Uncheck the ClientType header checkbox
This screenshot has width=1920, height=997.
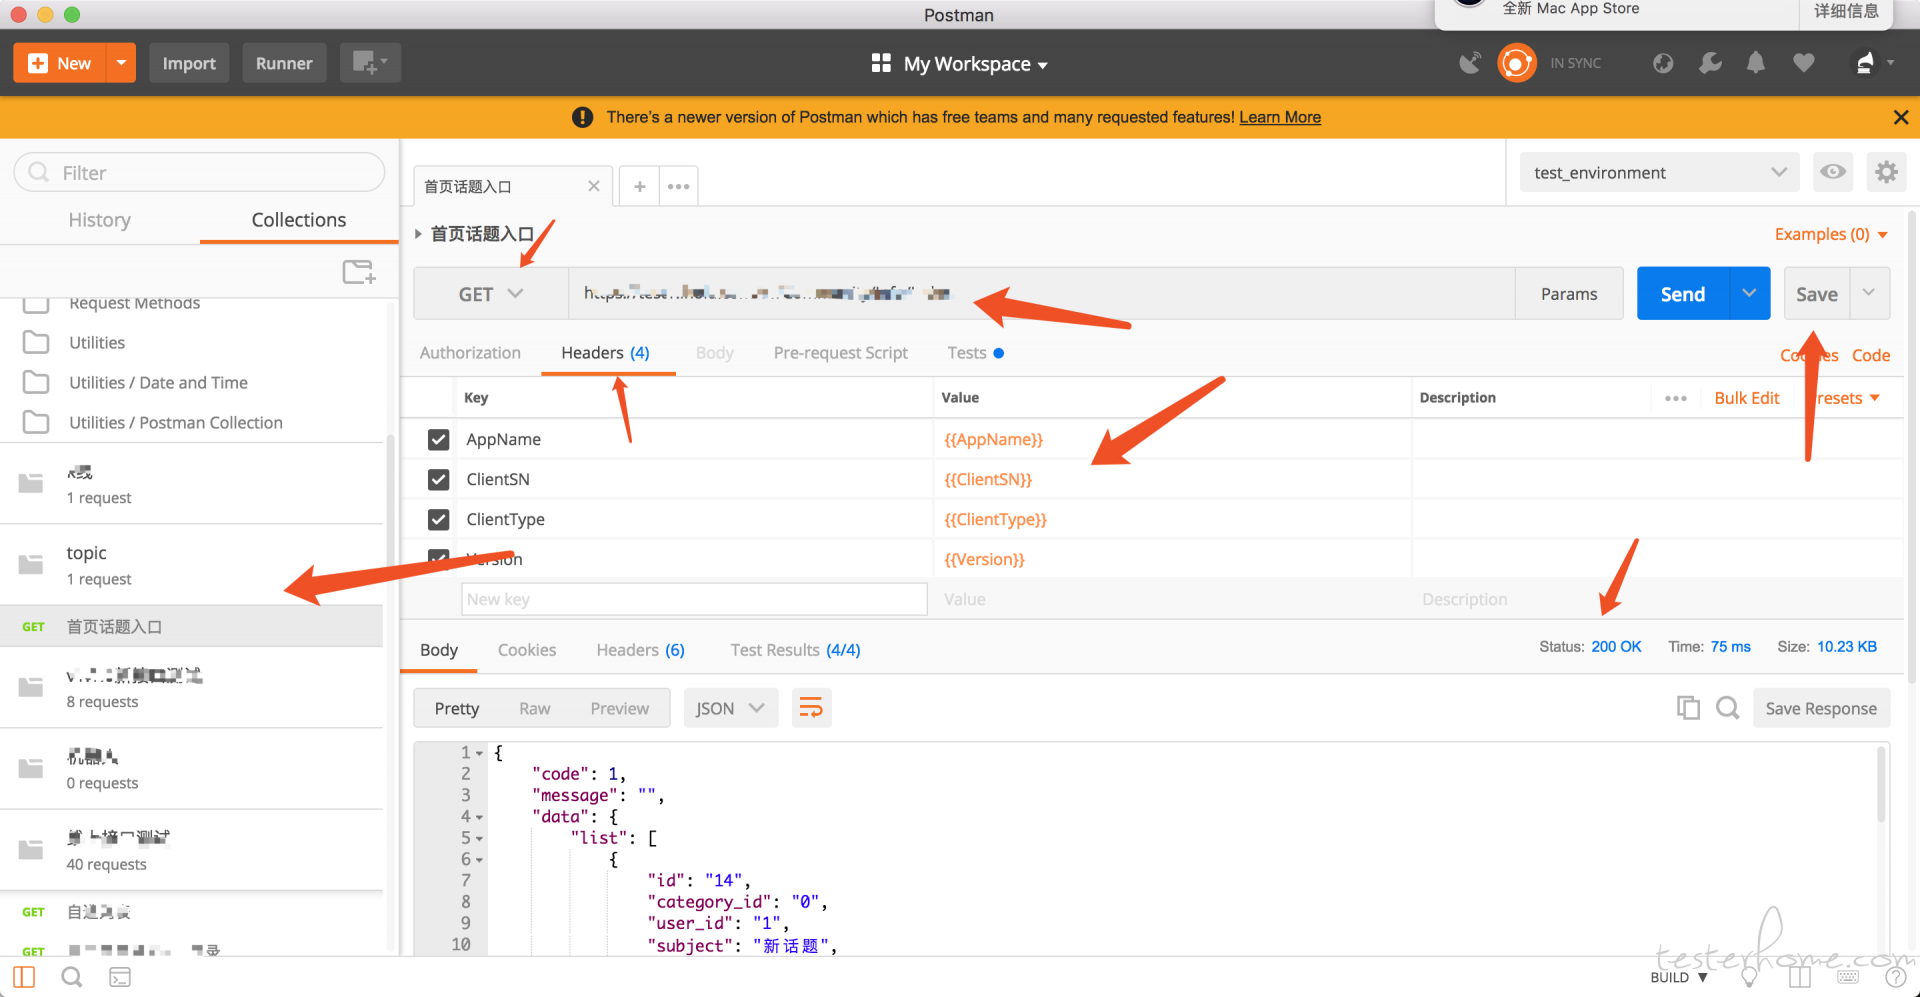[438, 519]
